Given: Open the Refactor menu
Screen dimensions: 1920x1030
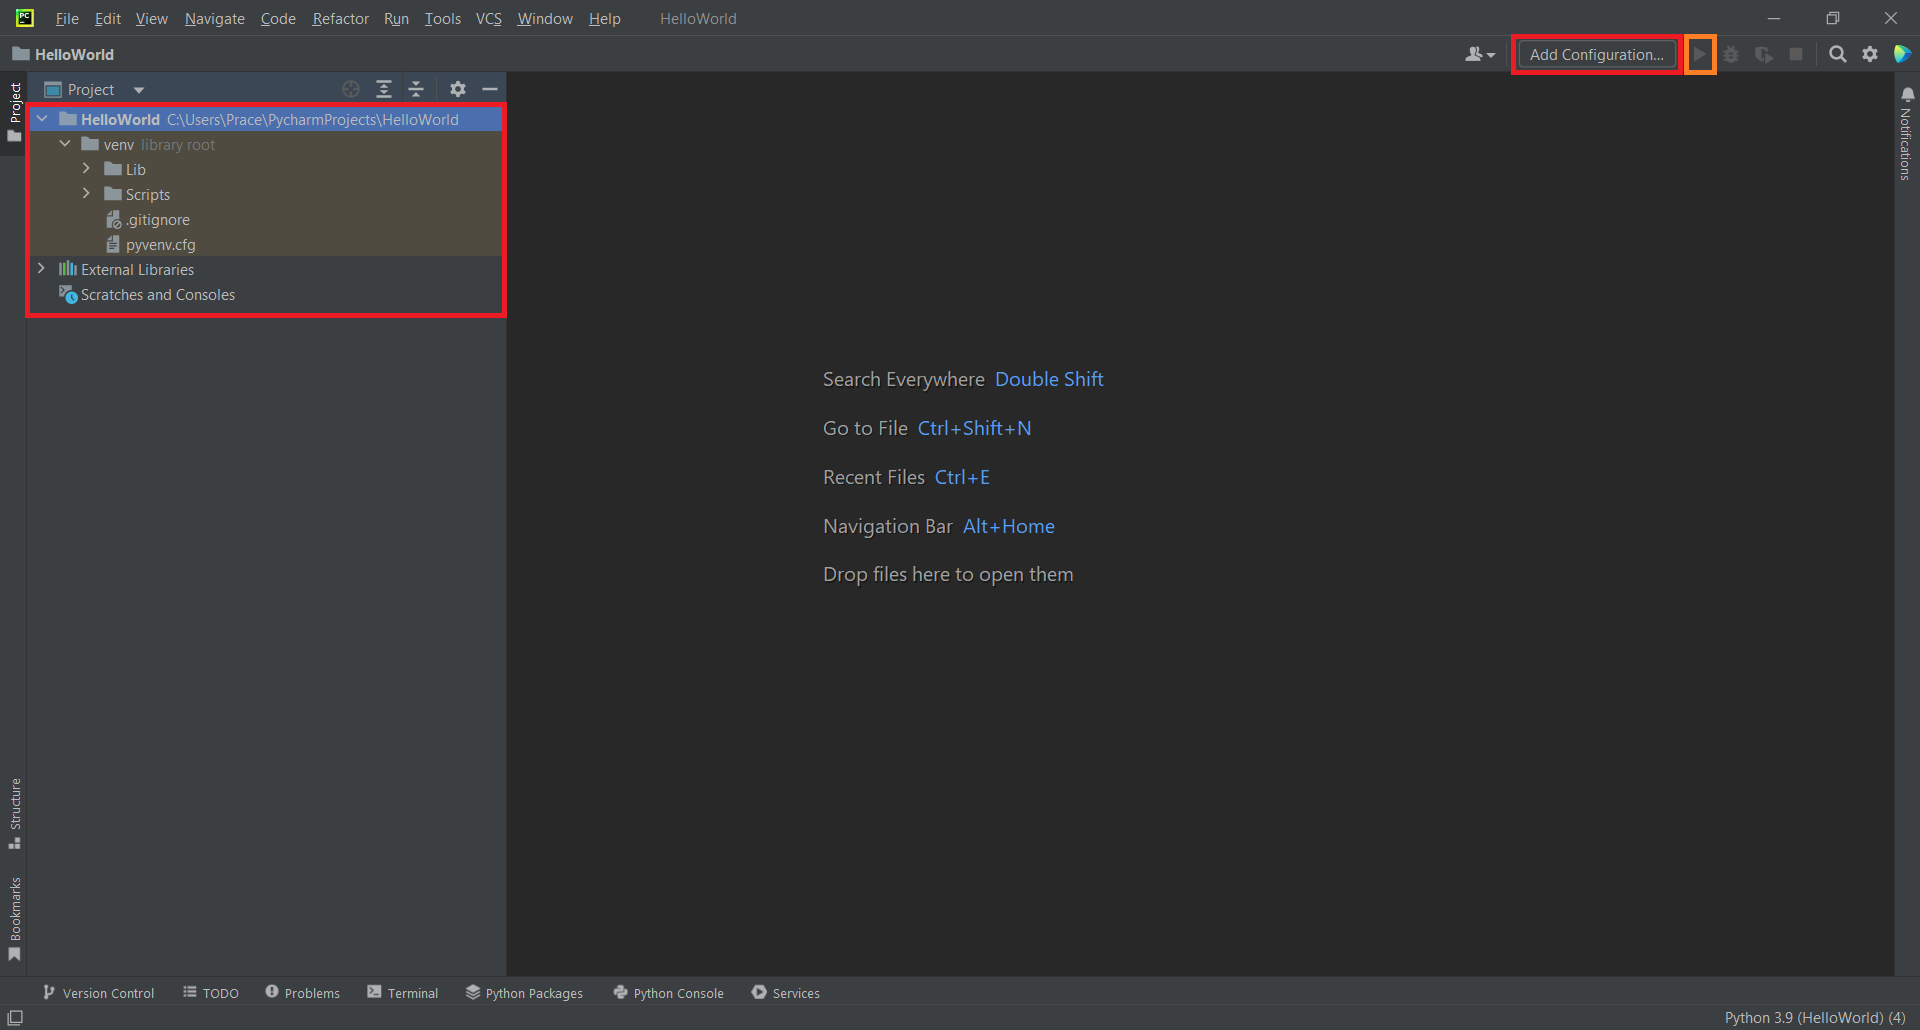Looking at the screenshot, I should point(340,18).
